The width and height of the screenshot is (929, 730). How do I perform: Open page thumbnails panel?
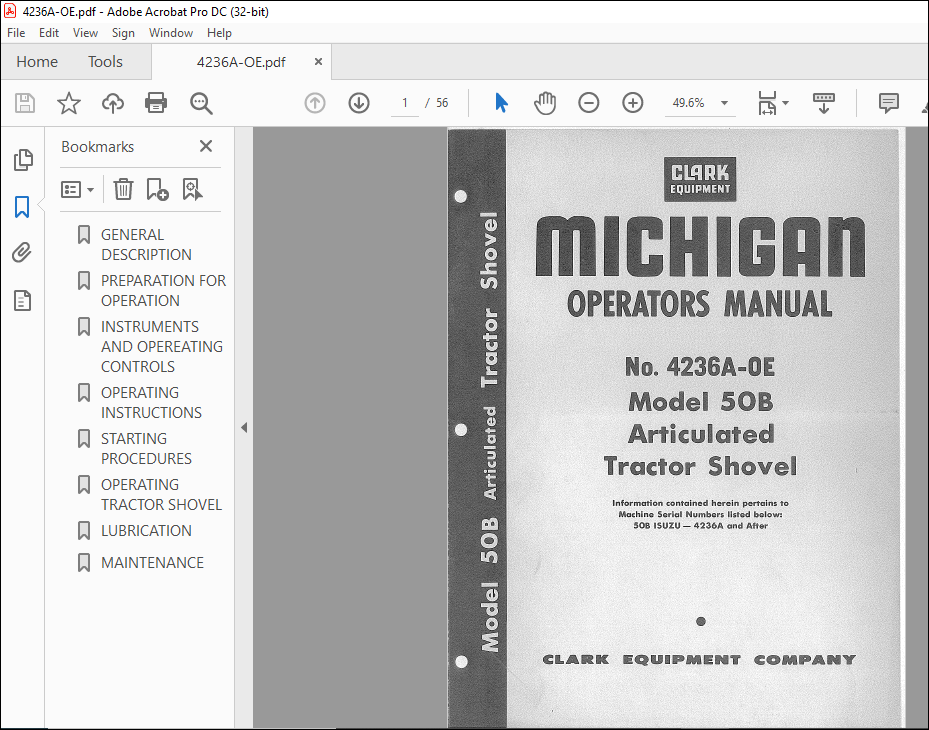tap(23, 160)
